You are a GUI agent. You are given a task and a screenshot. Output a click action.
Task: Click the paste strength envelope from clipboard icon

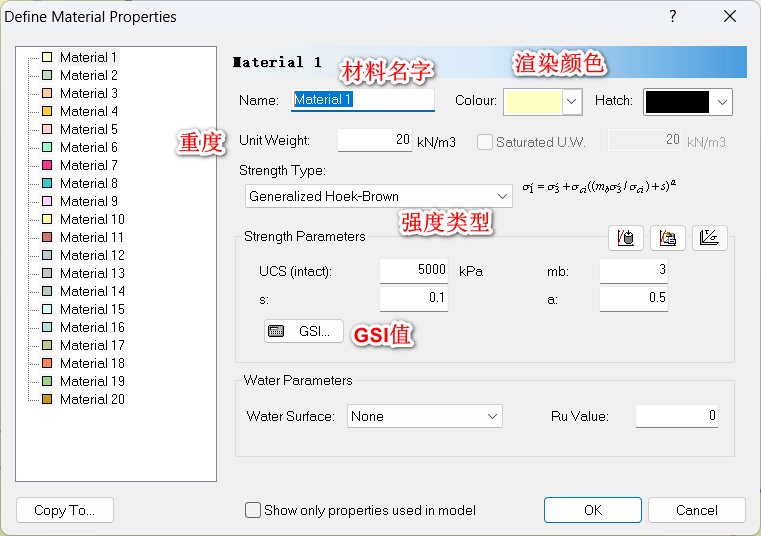pyautogui.click(x=667, y=238)
